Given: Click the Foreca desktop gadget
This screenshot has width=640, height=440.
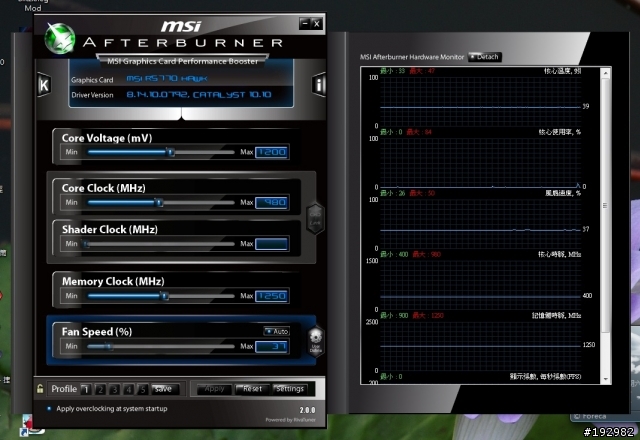Looking at the screenshot, I should [604, 418].
